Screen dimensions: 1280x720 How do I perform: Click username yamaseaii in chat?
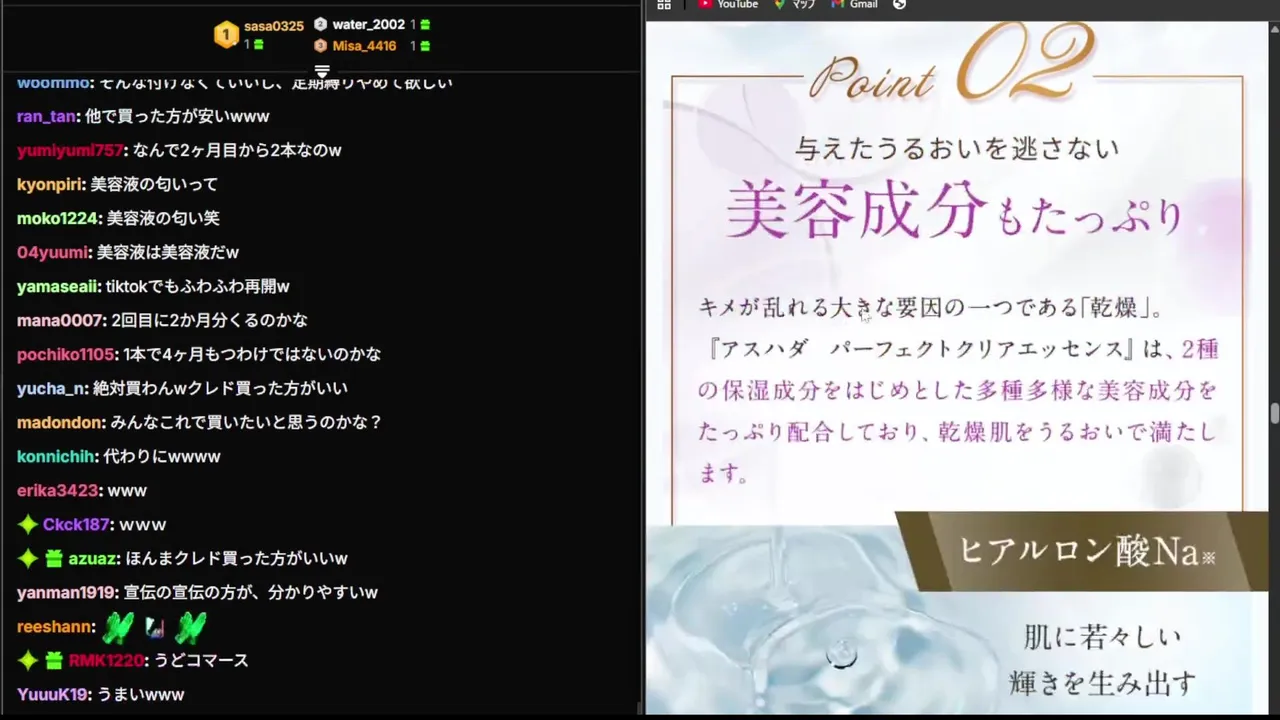click(57, 286)
